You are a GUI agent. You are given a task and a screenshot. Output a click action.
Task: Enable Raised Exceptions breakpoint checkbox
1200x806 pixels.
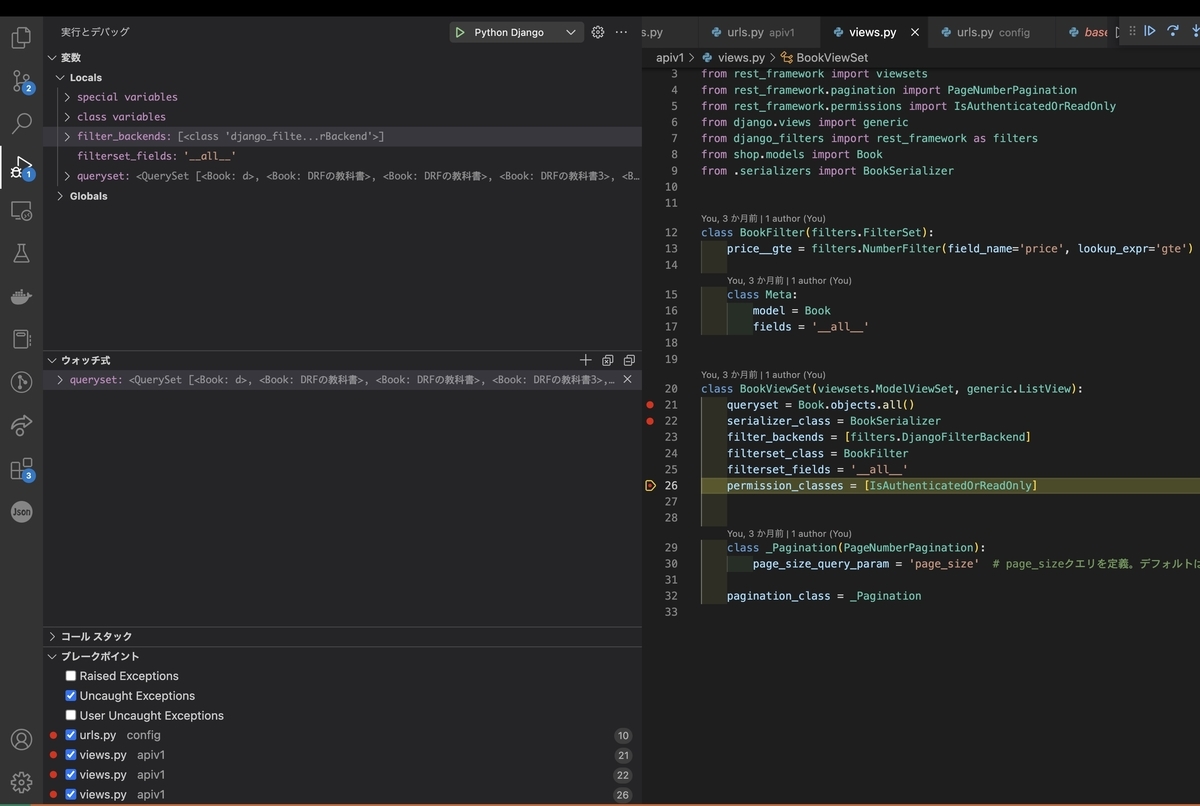71,676
